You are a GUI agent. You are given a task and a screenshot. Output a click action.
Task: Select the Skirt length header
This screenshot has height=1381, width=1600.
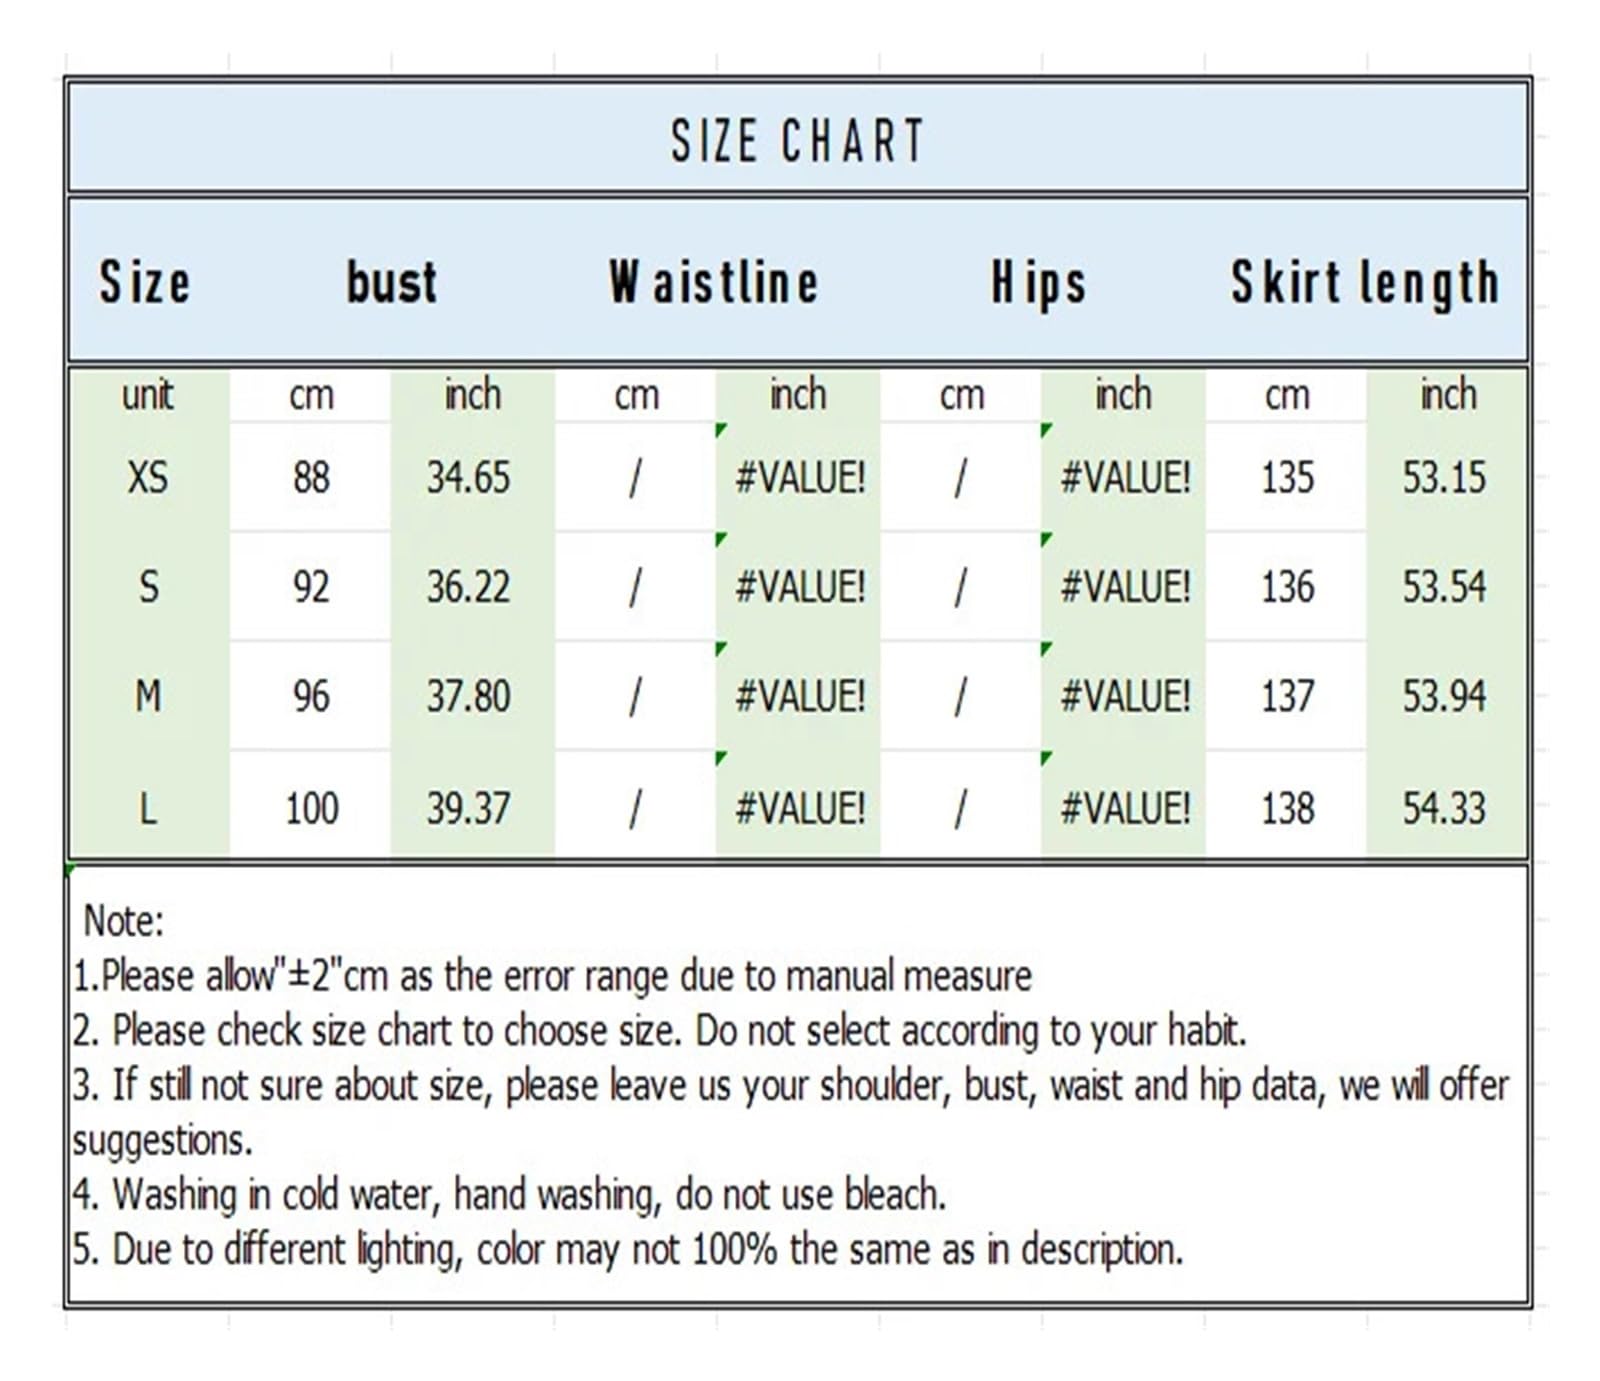tap(1365, 282)
